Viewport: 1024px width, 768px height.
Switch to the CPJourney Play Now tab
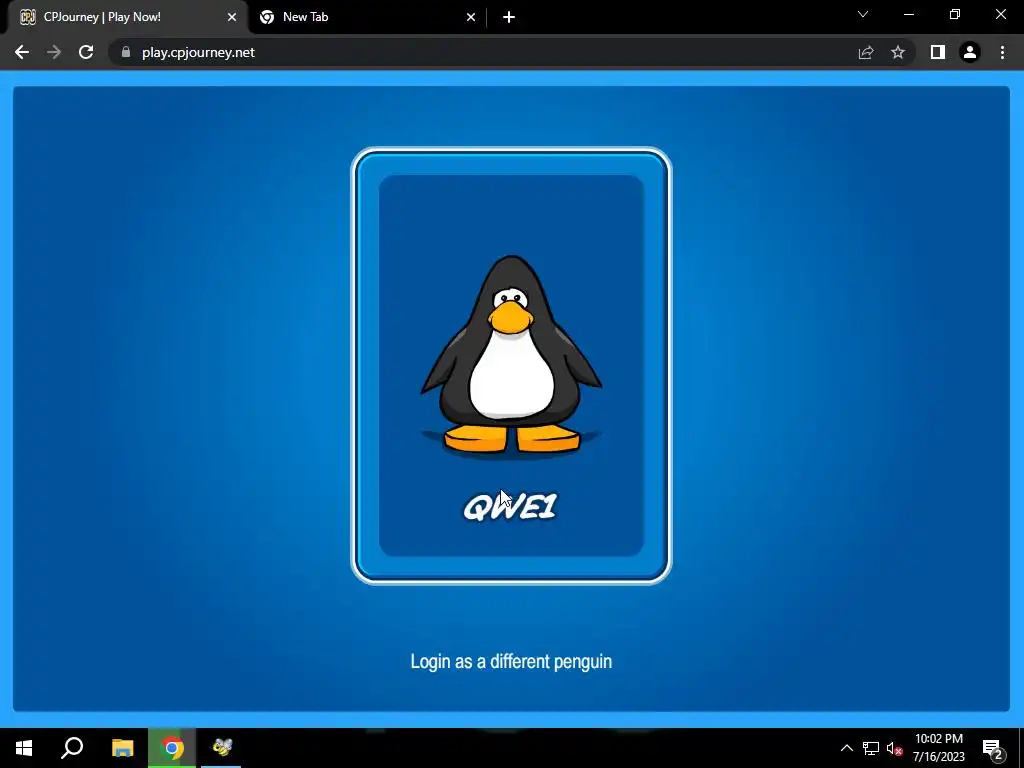coord(127,17)
